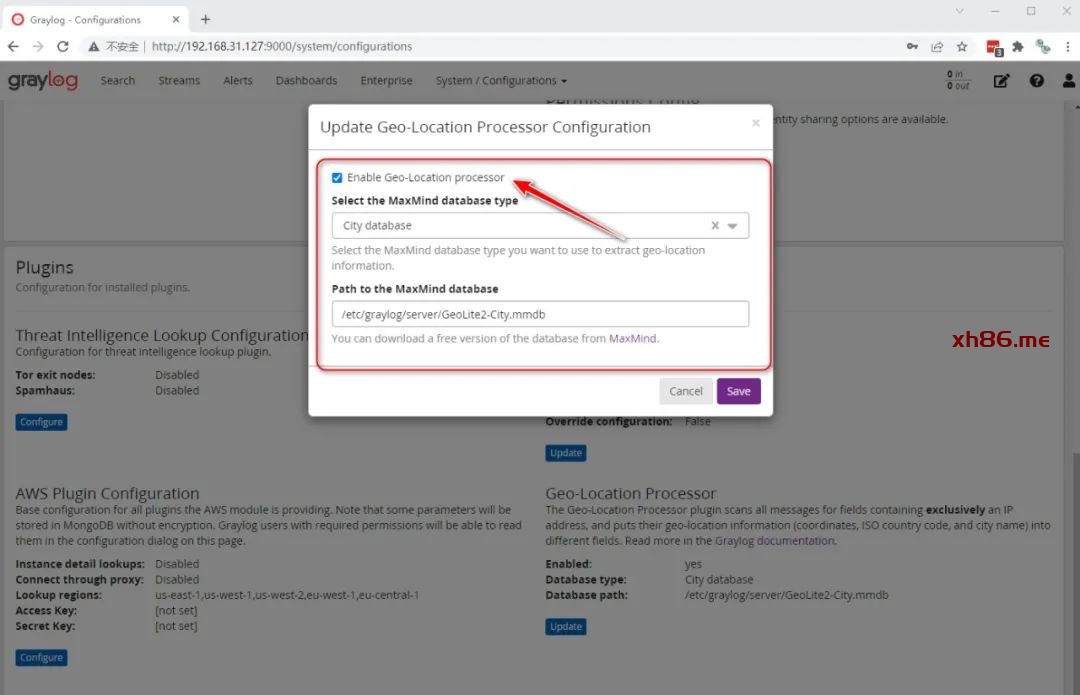Bookmark this page with the star icon

[962, 46]
